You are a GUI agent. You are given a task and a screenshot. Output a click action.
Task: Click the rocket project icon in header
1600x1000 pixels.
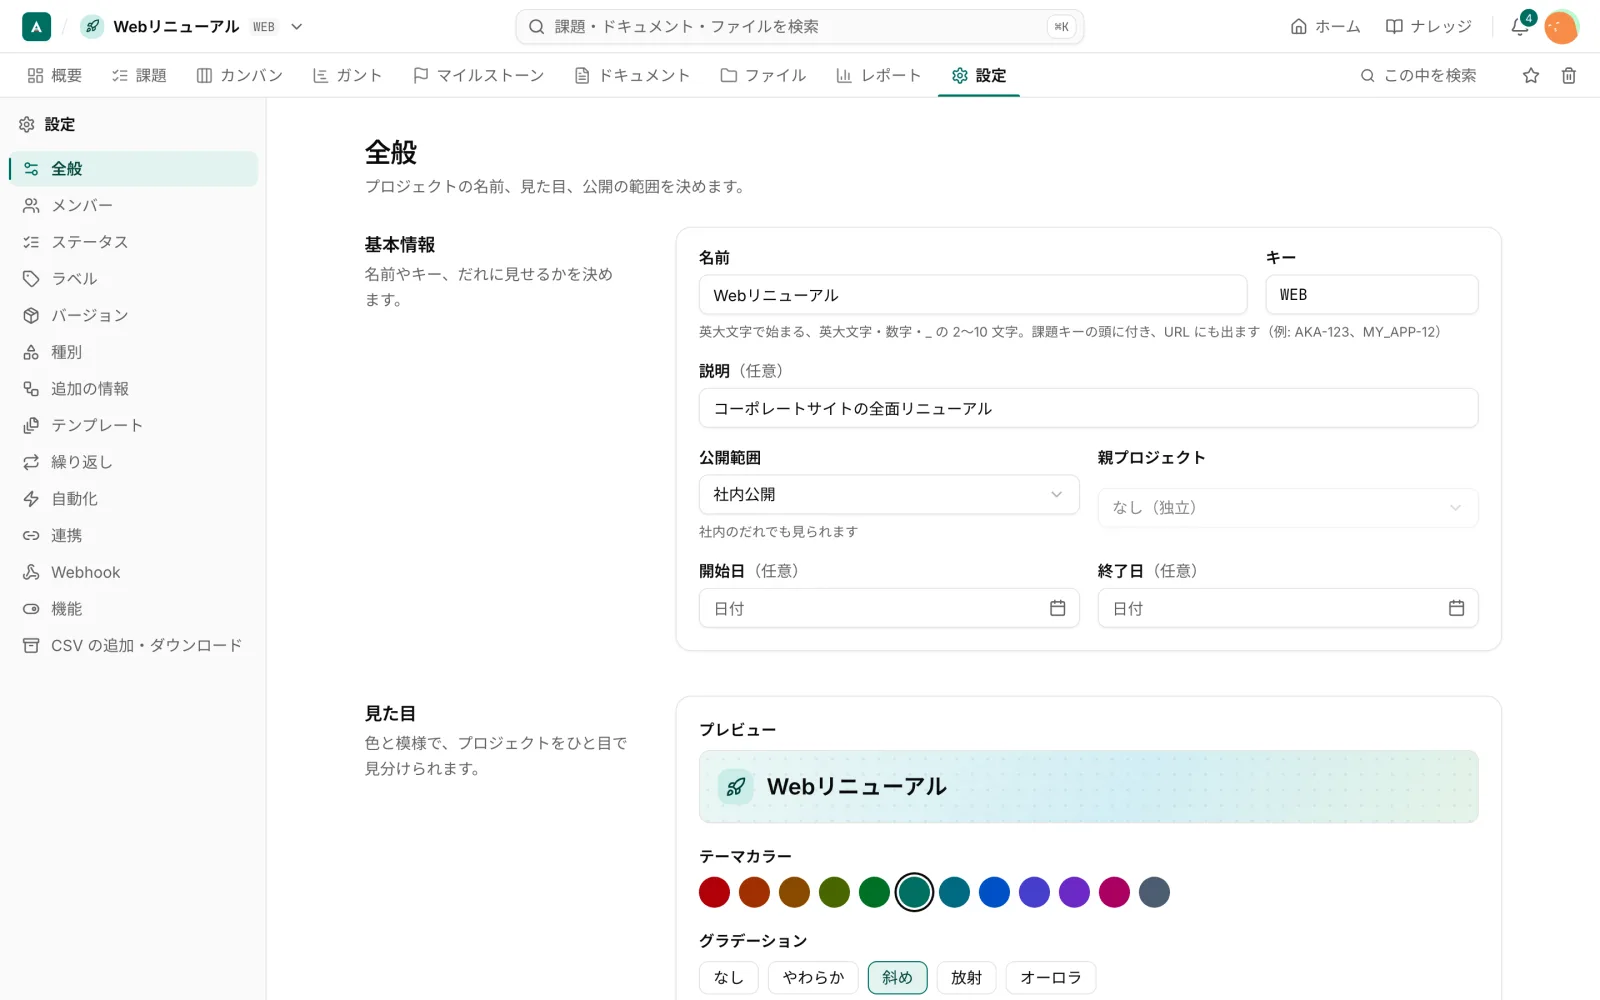pos(92,27)
